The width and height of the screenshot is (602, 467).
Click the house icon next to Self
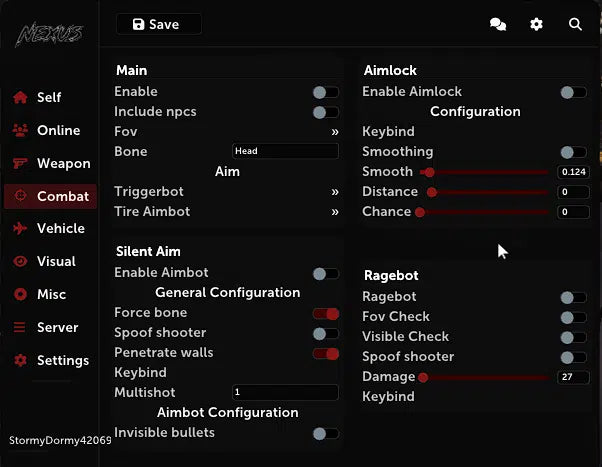pyautogui.click(x=19, y=98)
